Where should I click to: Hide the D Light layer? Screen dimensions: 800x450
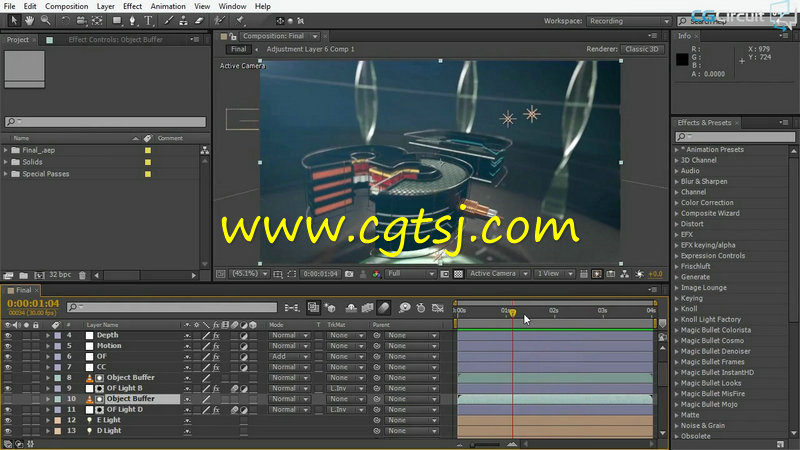click(8, 431)
